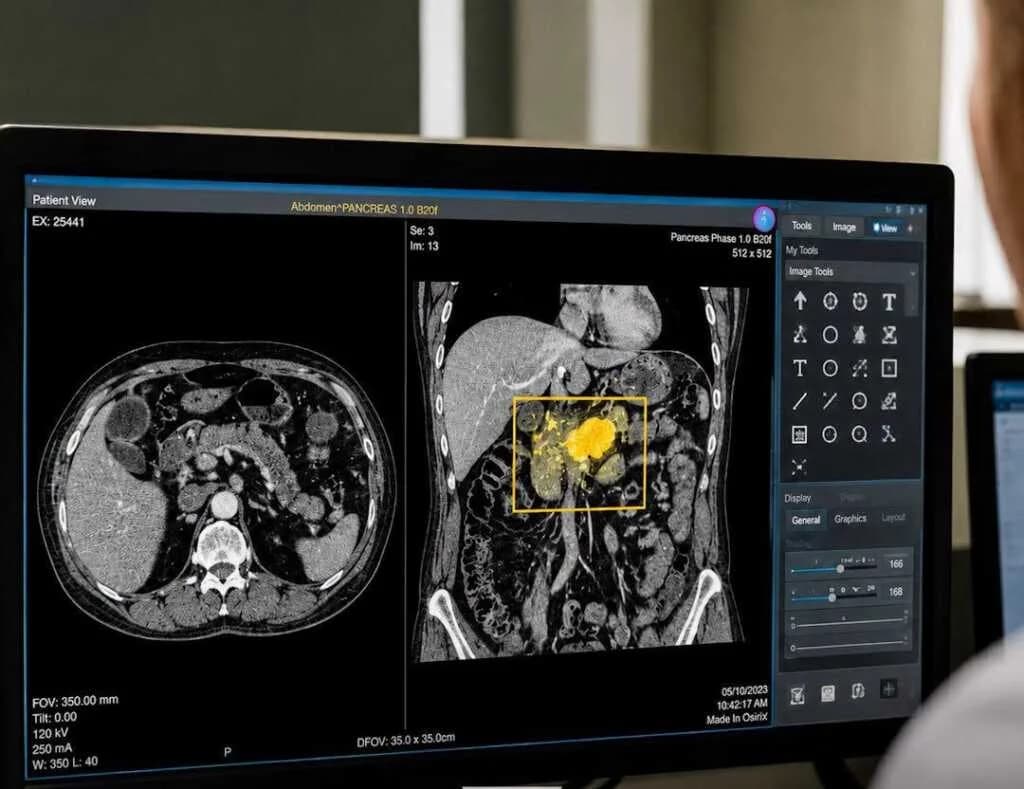The width and height of the screenshot is (1024, 789).
Task: Switch to the Image tab
Action: pyautogui.click(x=844, y=227)
